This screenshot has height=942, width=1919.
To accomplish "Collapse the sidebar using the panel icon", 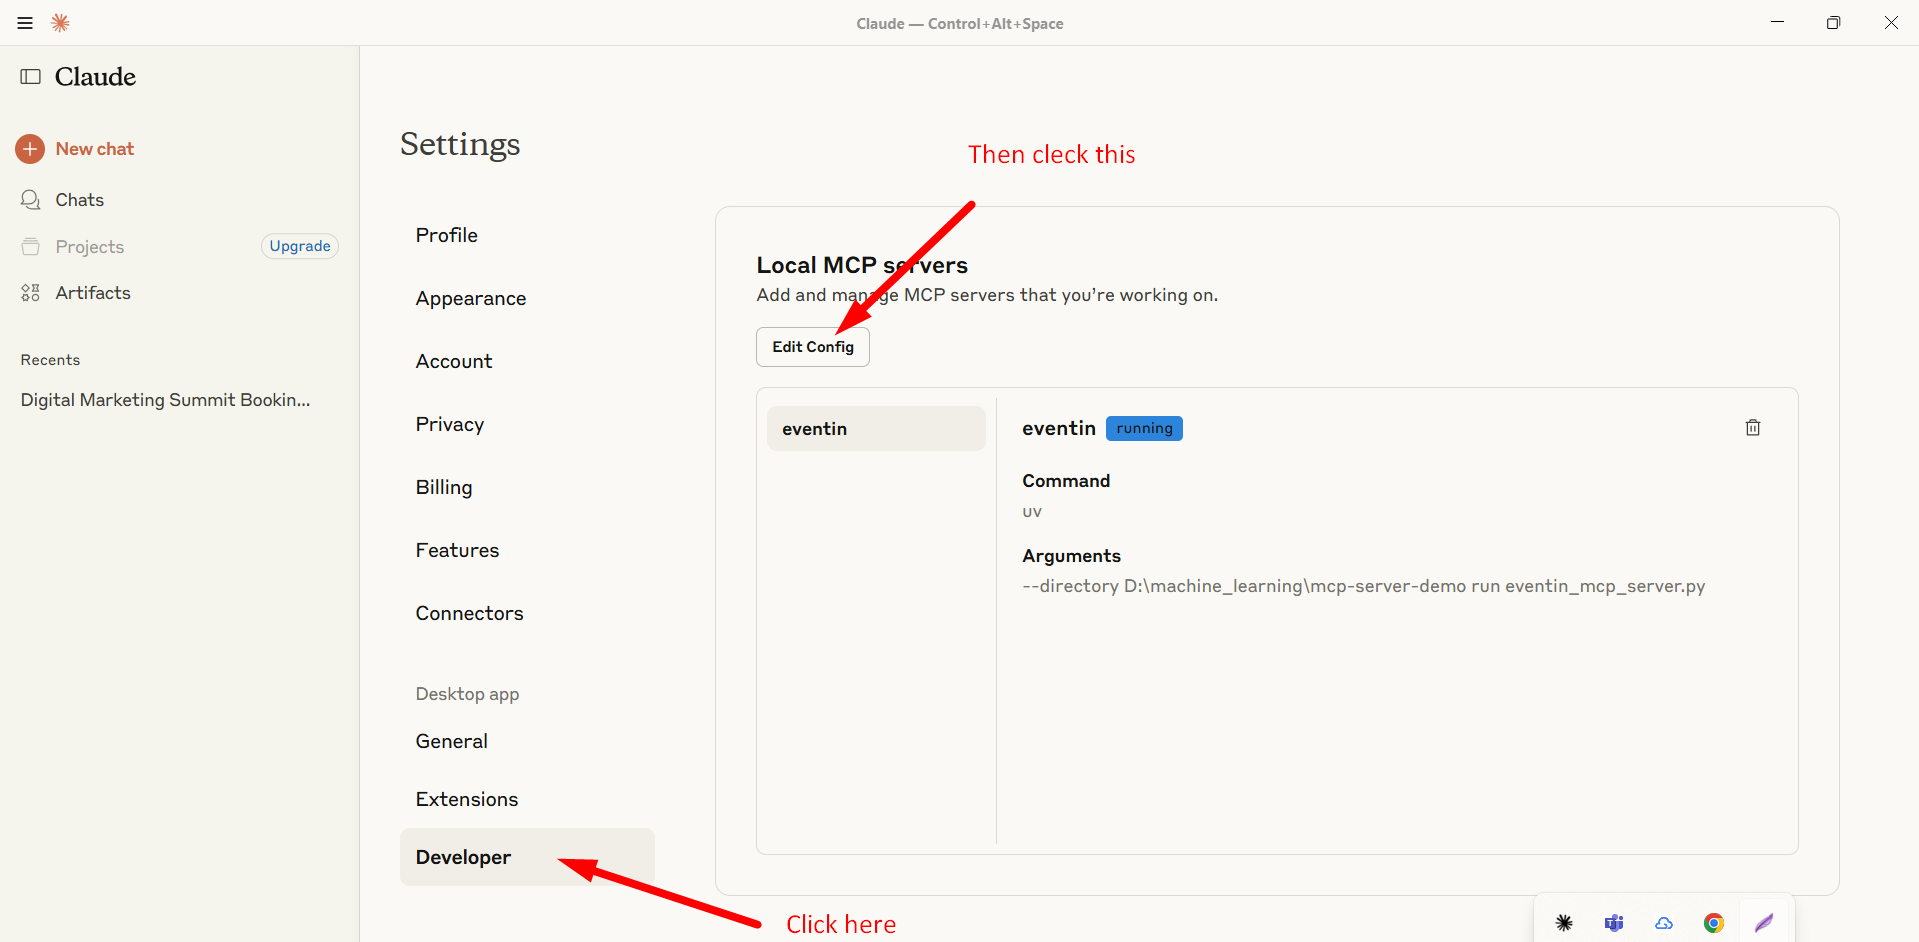I will pyautogui.click(x=31, y=77).
